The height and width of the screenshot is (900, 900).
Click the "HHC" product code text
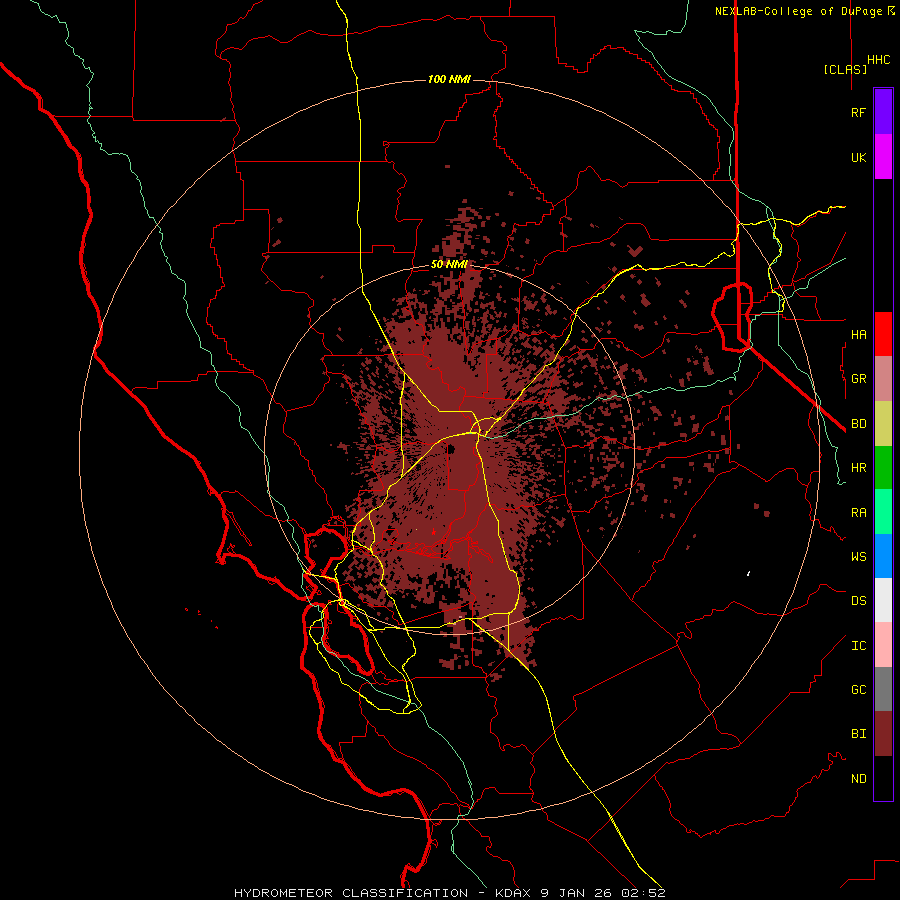pos(878,60)
